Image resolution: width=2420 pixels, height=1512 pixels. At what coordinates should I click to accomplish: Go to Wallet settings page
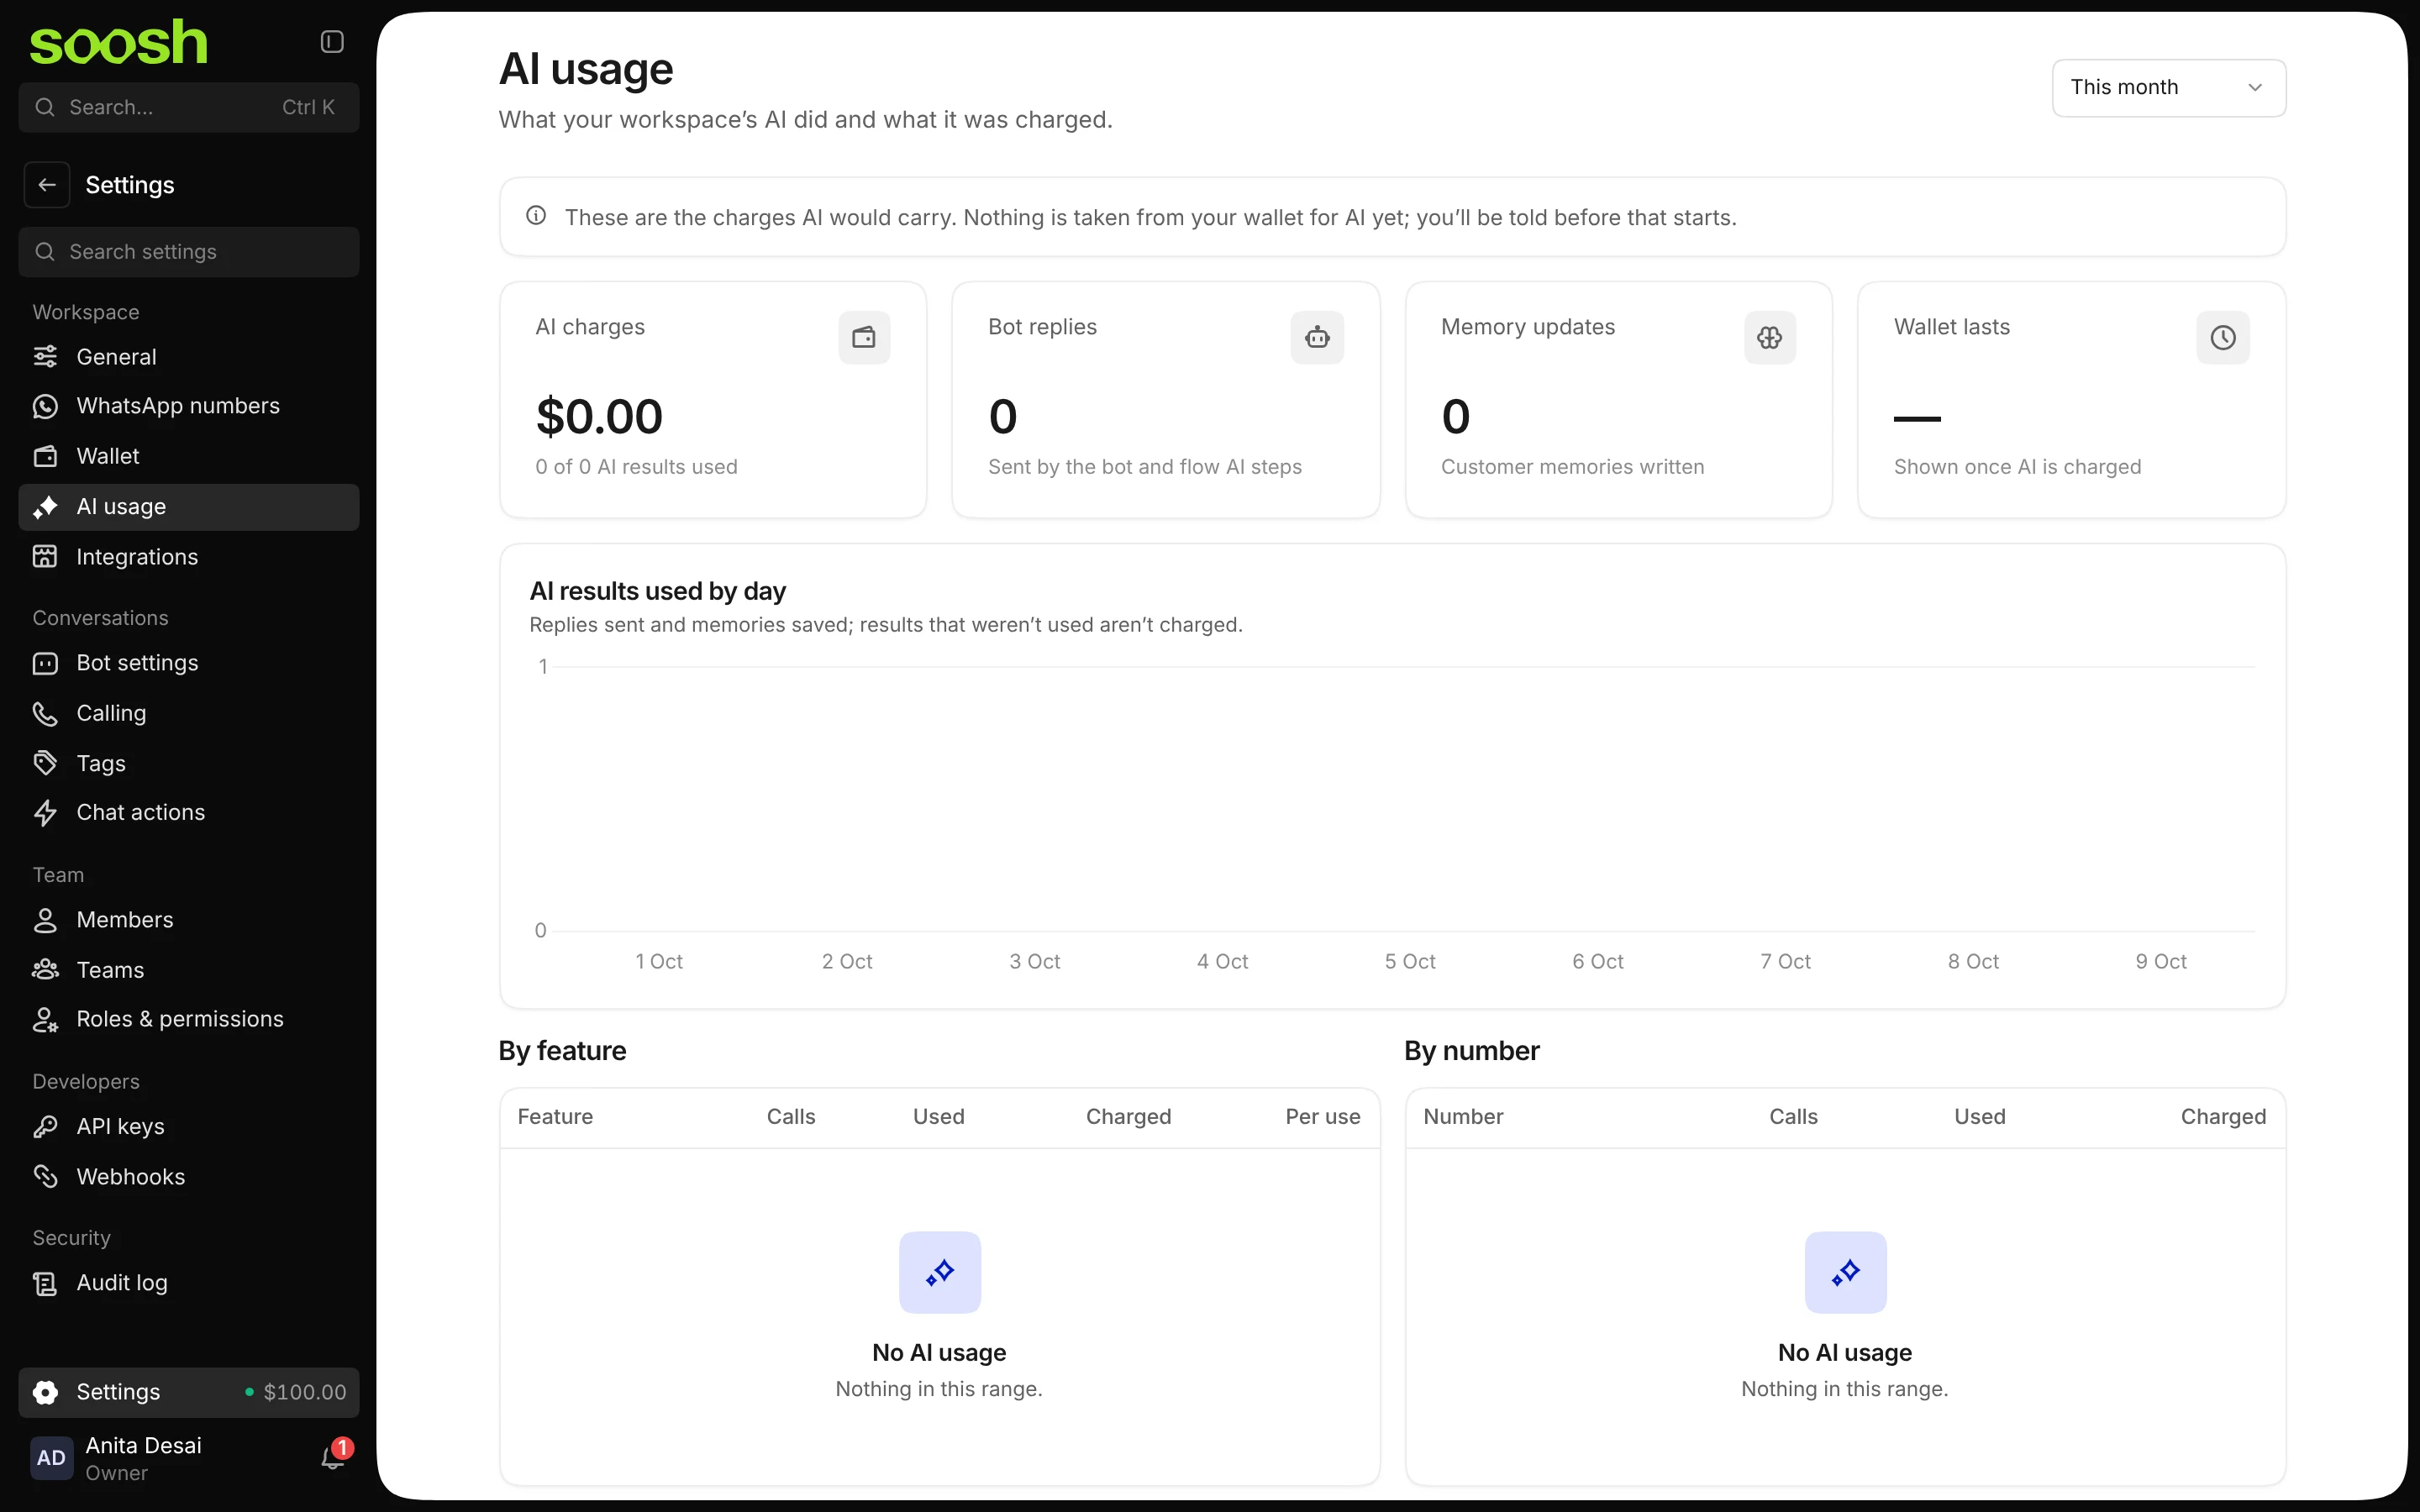pos(189,456)
